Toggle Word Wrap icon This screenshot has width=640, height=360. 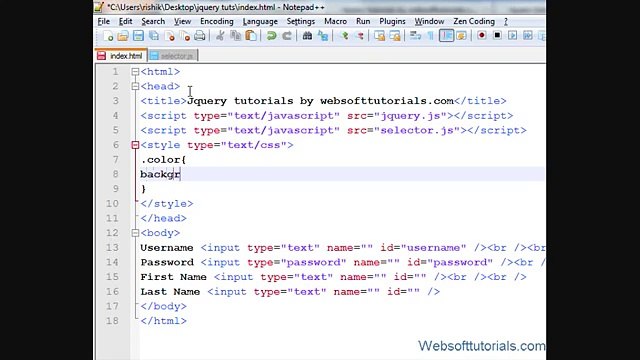pyautogui.click(x=415, y=36)
